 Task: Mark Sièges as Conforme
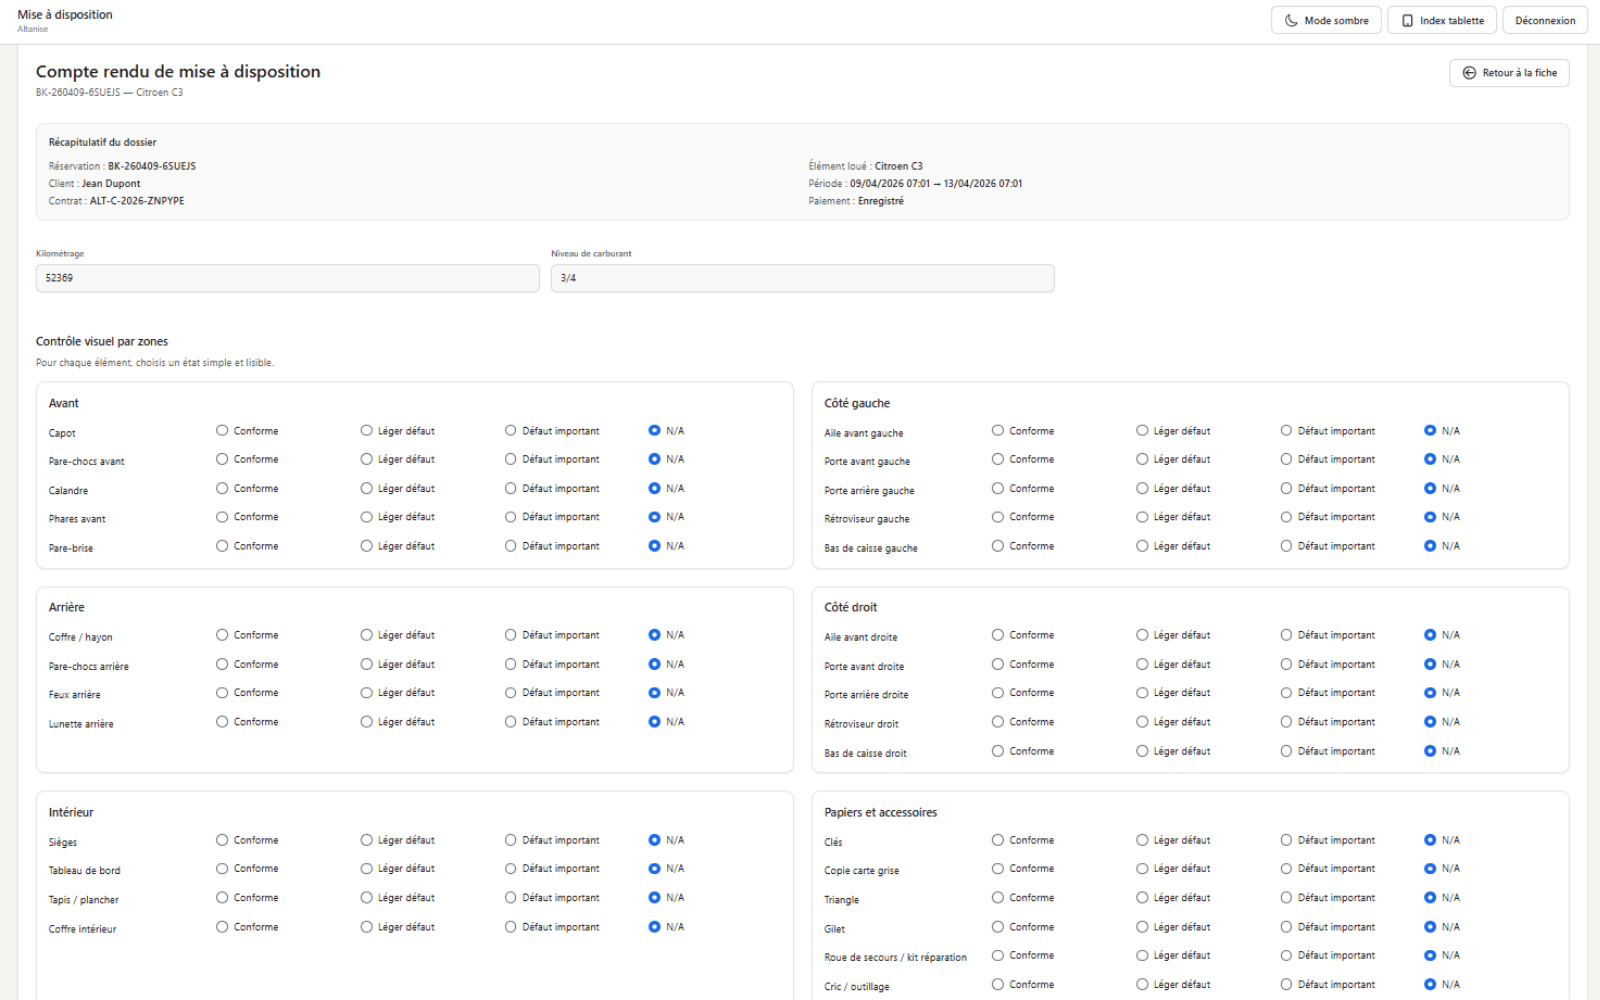coord(222,840)
